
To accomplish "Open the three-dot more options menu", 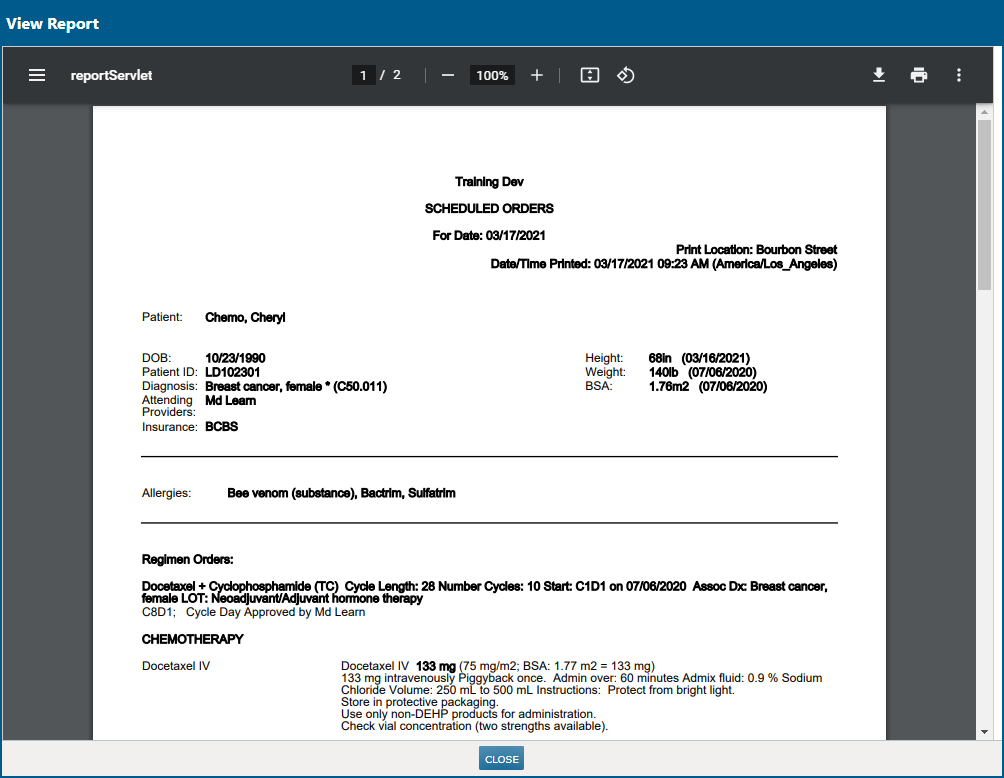I will click(958, 74).
